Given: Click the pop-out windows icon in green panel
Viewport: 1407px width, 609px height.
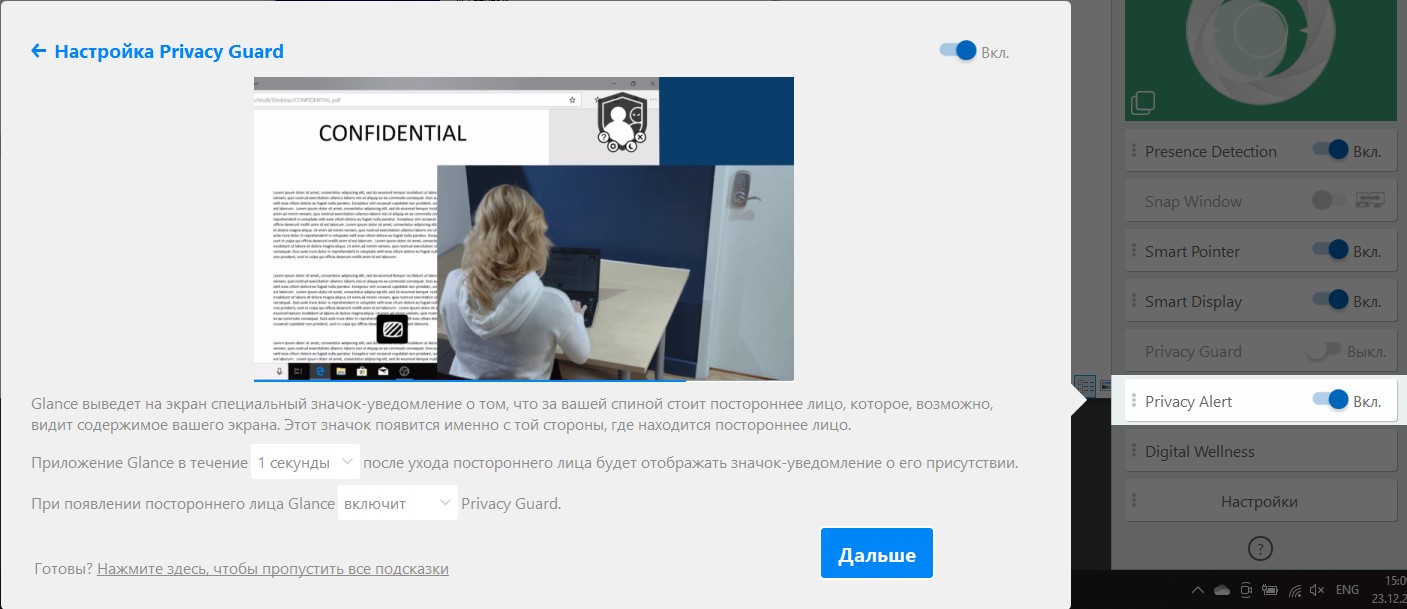Looking at the screenshot, I should 1143,102.
